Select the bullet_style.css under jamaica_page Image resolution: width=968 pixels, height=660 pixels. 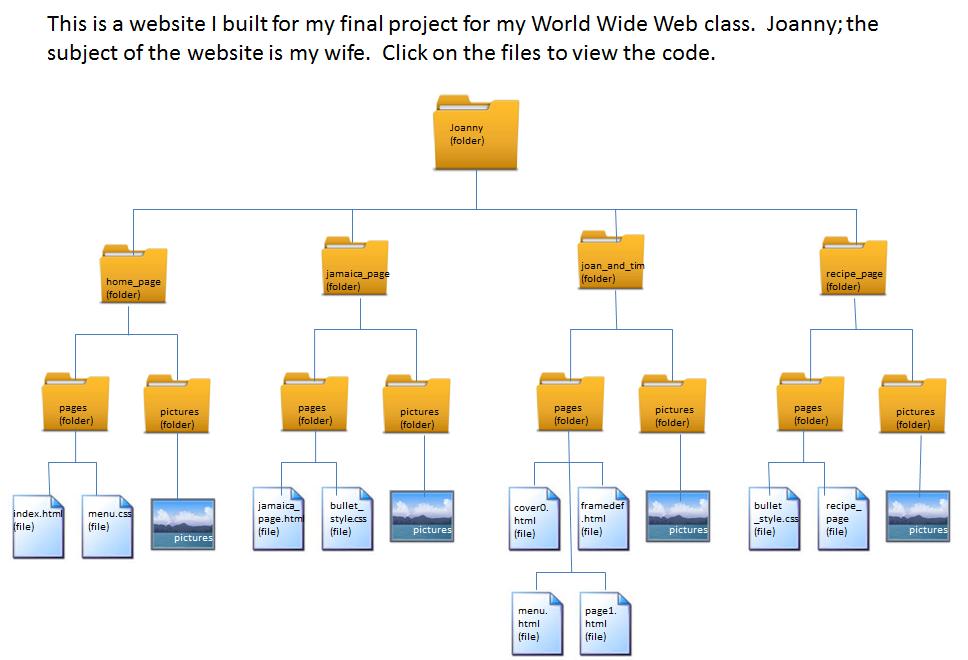(x=345, y=520)
